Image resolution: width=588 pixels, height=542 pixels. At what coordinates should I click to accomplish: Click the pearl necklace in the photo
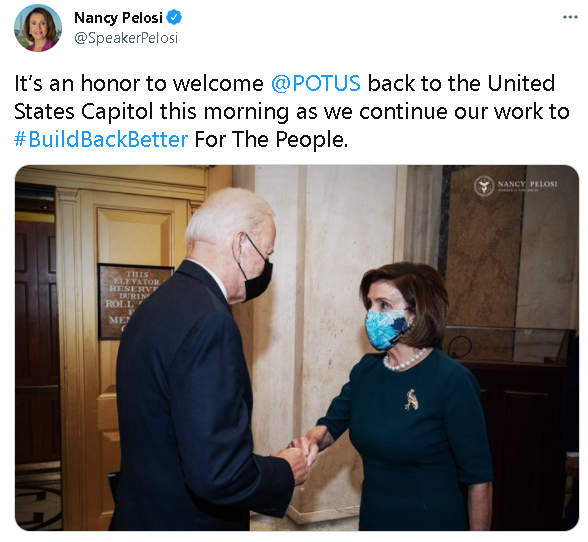404,360
